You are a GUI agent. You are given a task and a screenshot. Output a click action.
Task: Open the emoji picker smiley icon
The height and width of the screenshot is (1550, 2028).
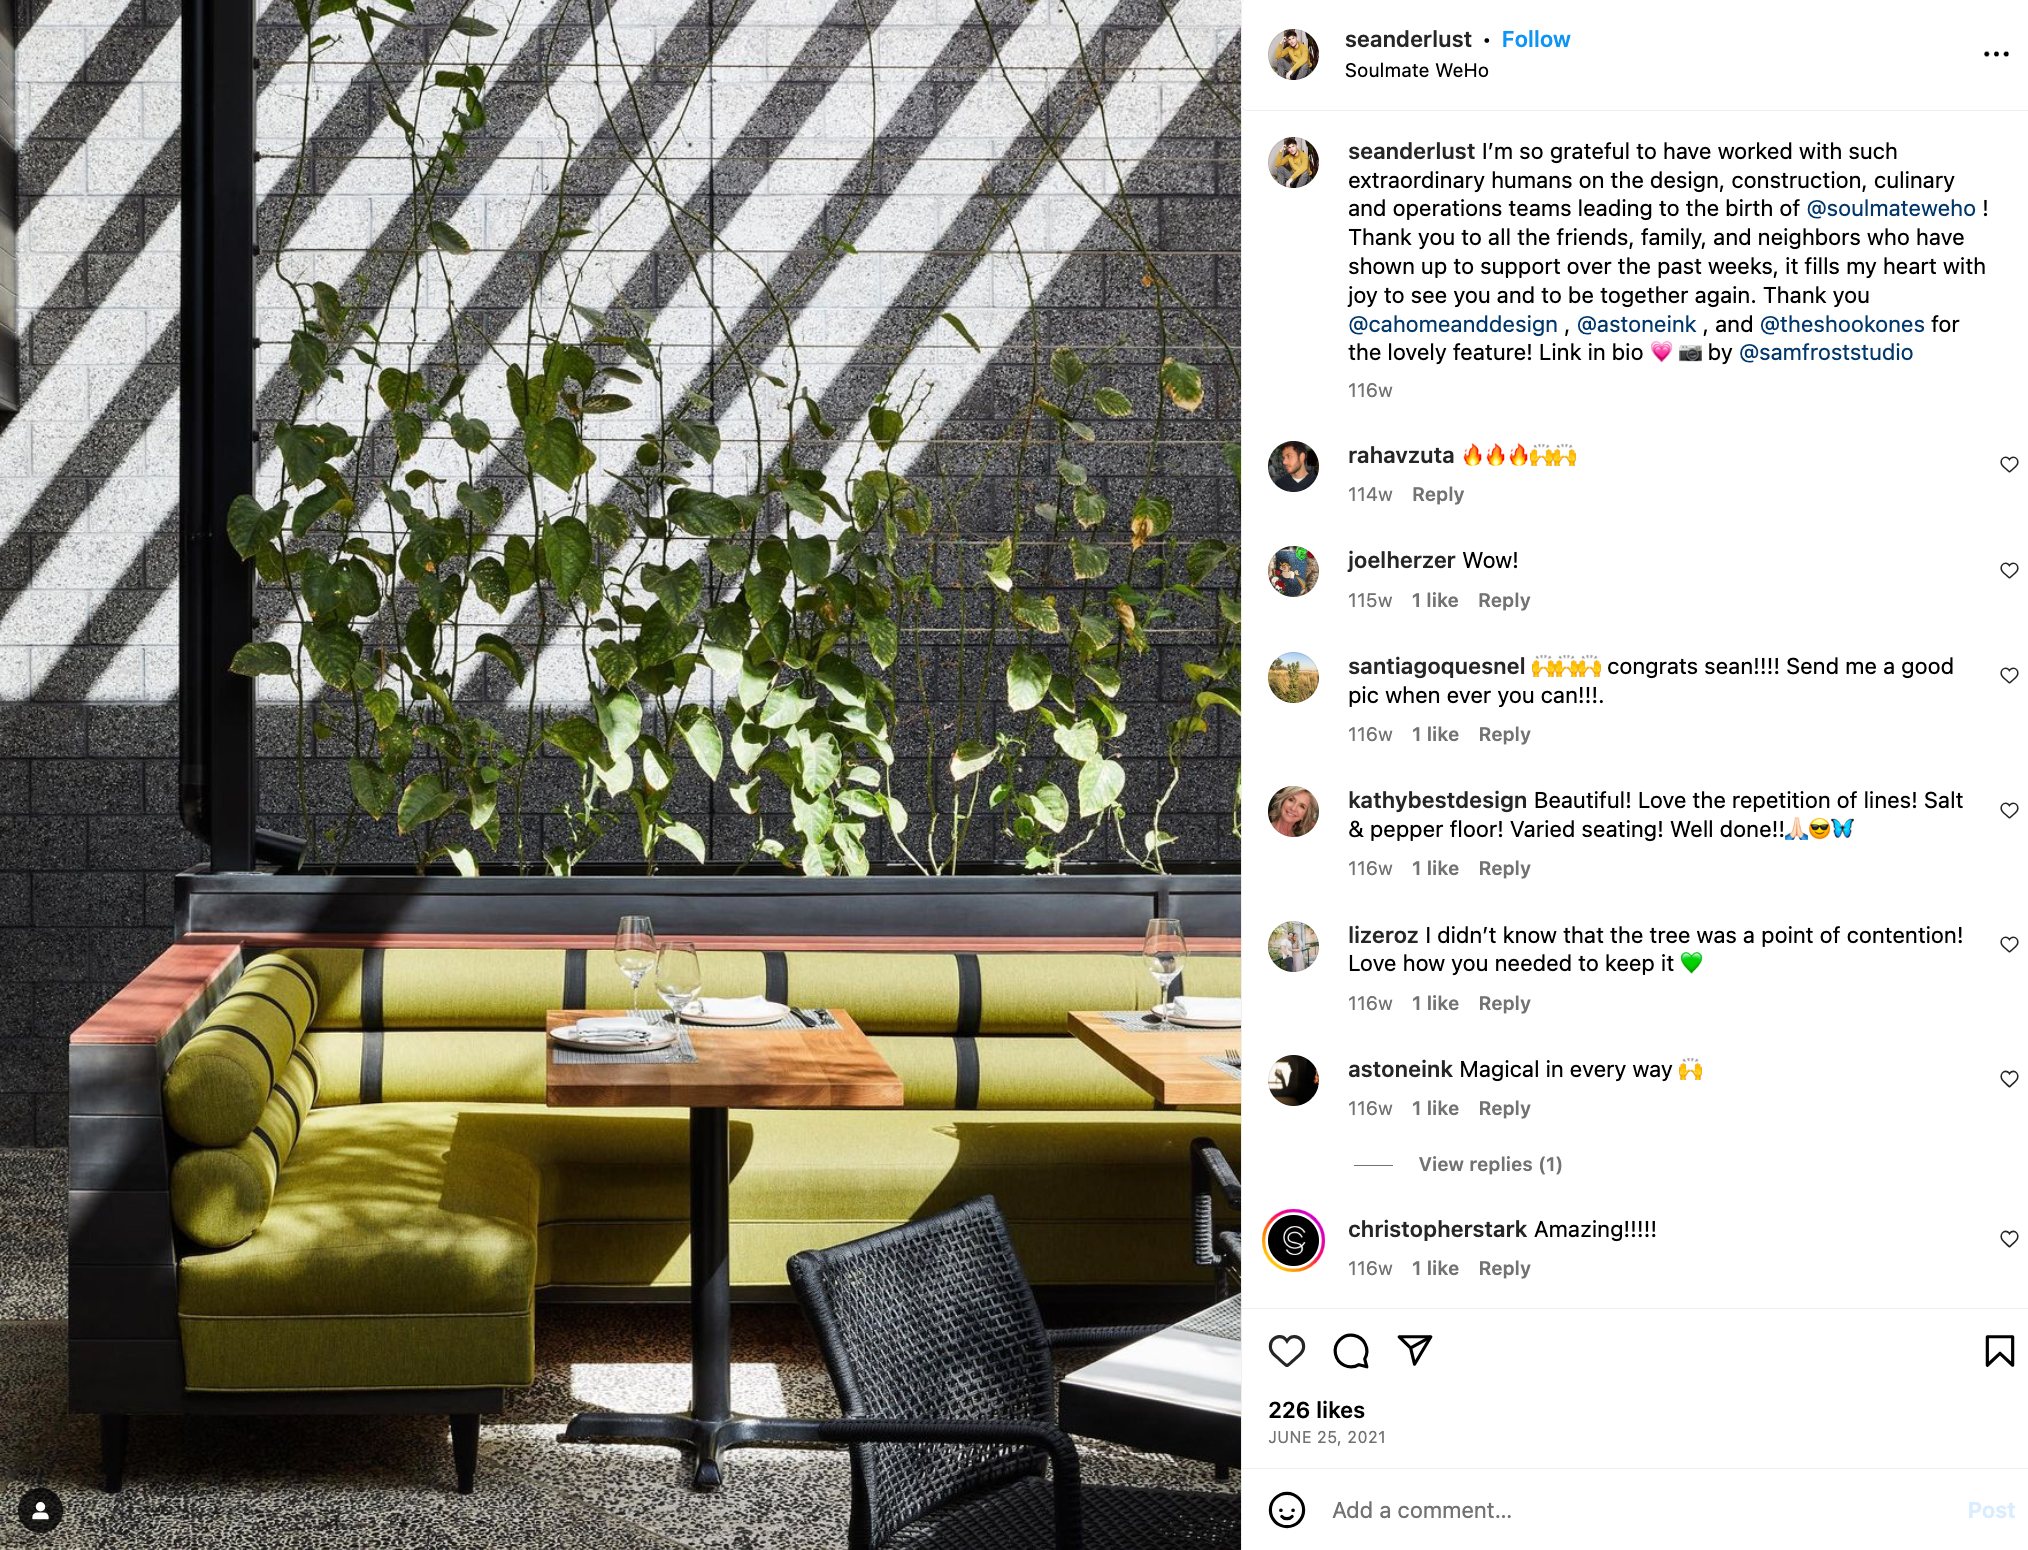[1287, 1510]
